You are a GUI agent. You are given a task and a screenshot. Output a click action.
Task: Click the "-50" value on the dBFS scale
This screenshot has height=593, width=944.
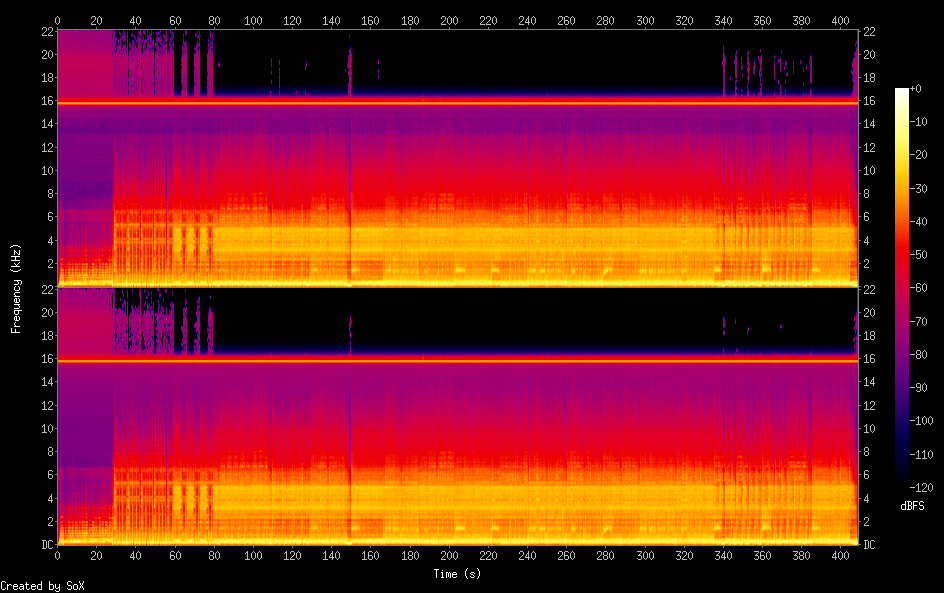pyautogui.click(x=918, y=255)
